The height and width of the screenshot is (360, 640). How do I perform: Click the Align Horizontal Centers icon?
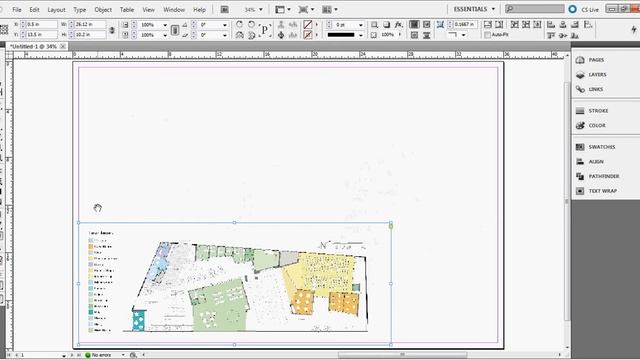[x=563, y=25]
